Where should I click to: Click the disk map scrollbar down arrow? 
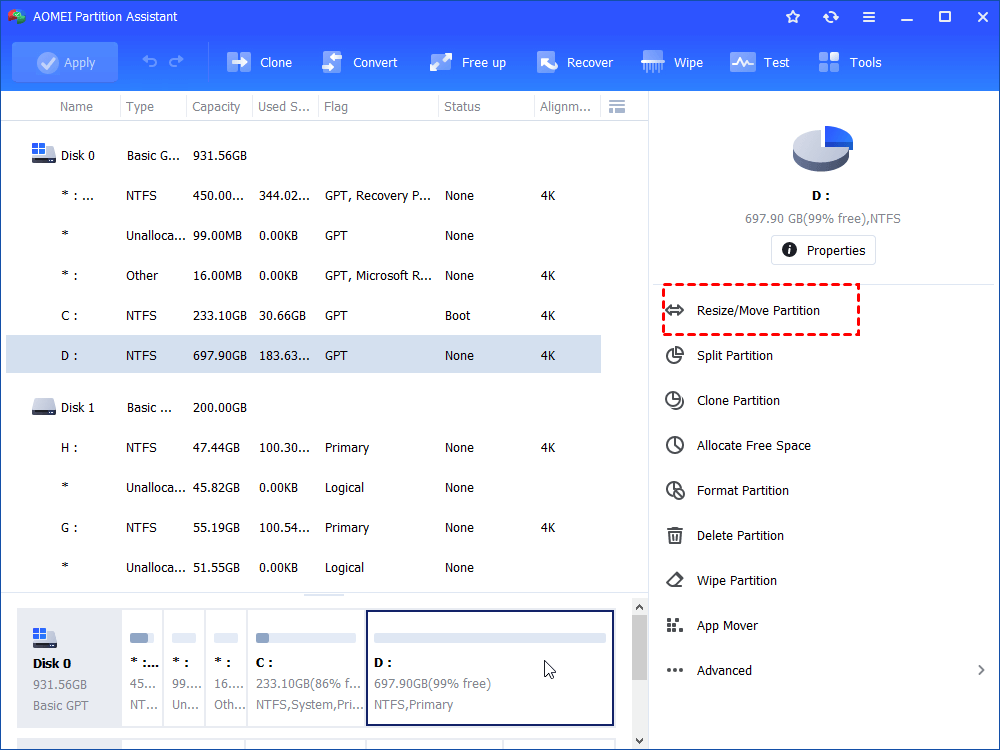(640, 740)
